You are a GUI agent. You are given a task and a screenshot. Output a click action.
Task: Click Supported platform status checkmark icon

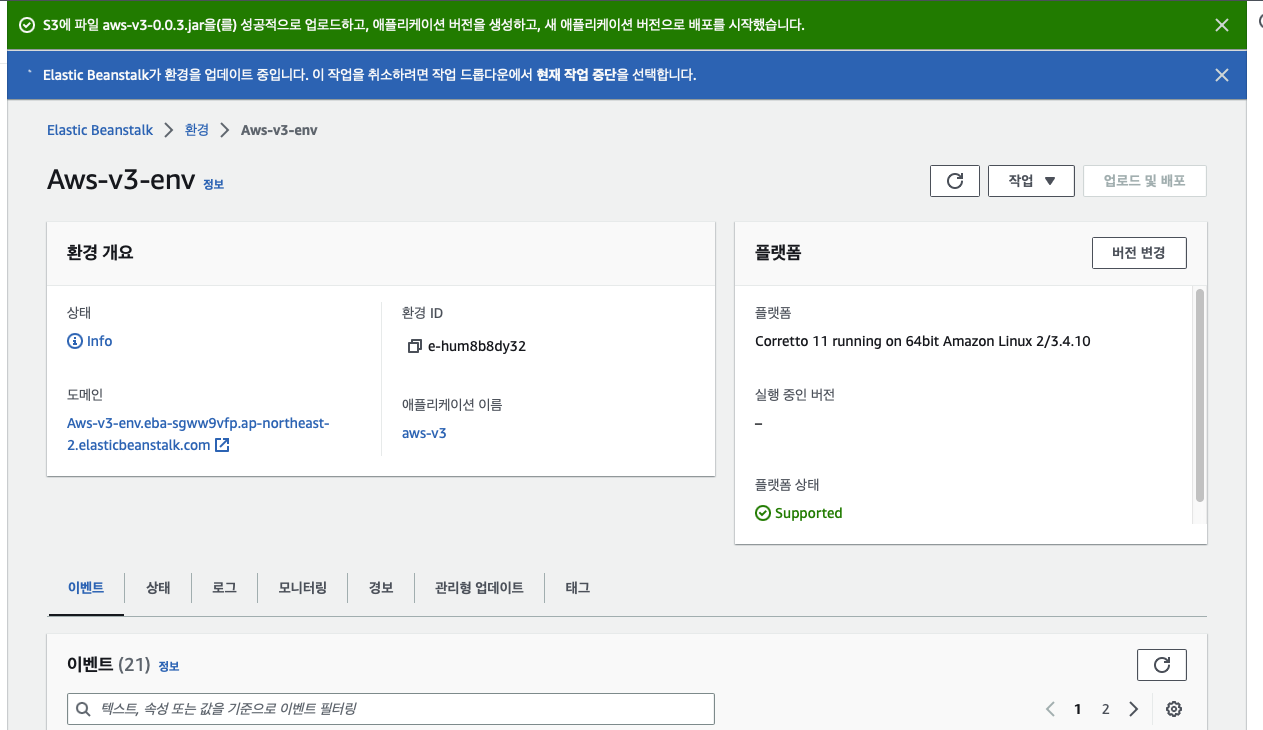tap(763, 513)
